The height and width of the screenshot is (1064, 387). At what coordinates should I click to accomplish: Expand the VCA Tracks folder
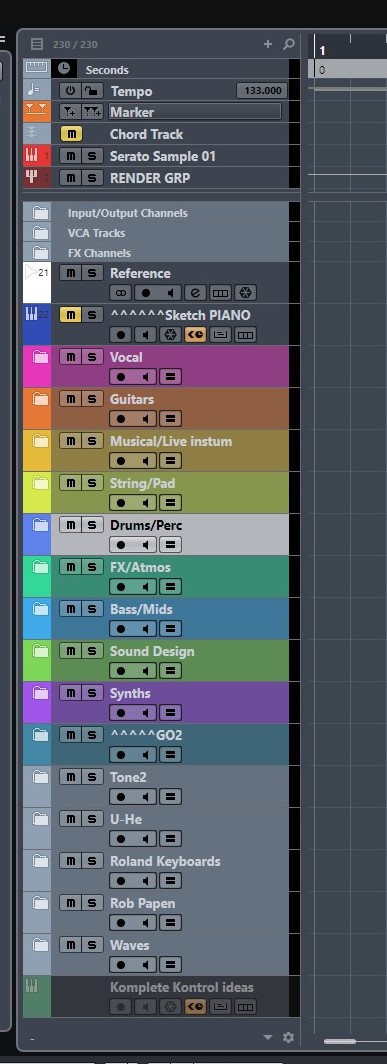[41, 233]
